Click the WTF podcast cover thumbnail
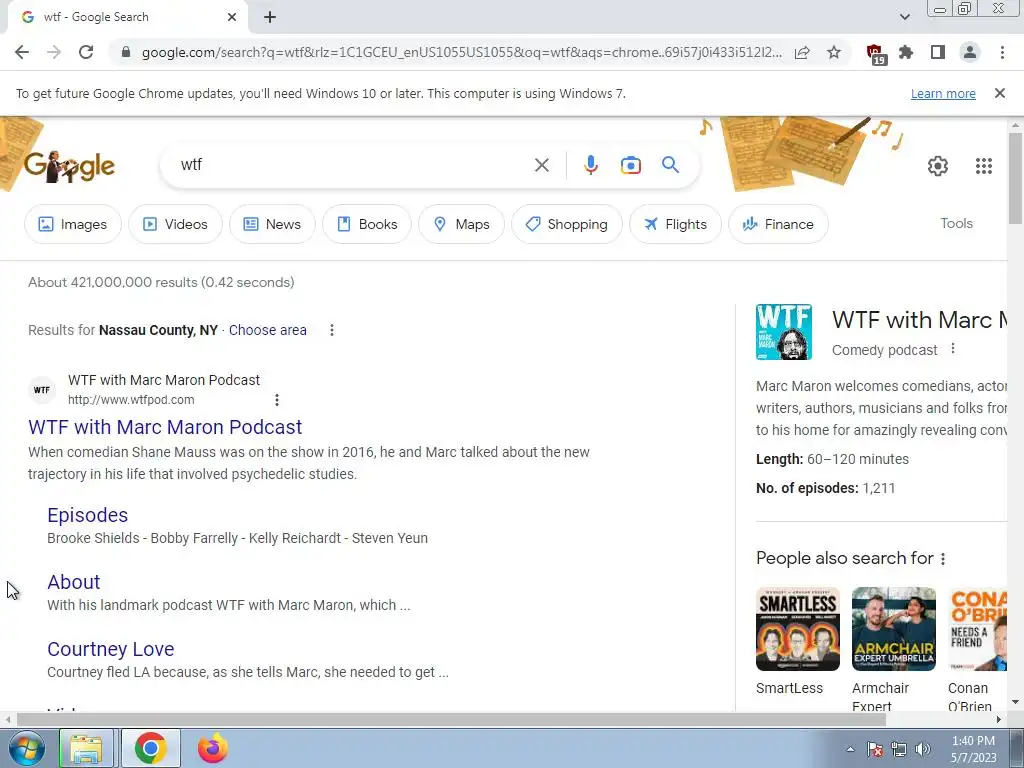The image size is (1024, 768). 784,332
